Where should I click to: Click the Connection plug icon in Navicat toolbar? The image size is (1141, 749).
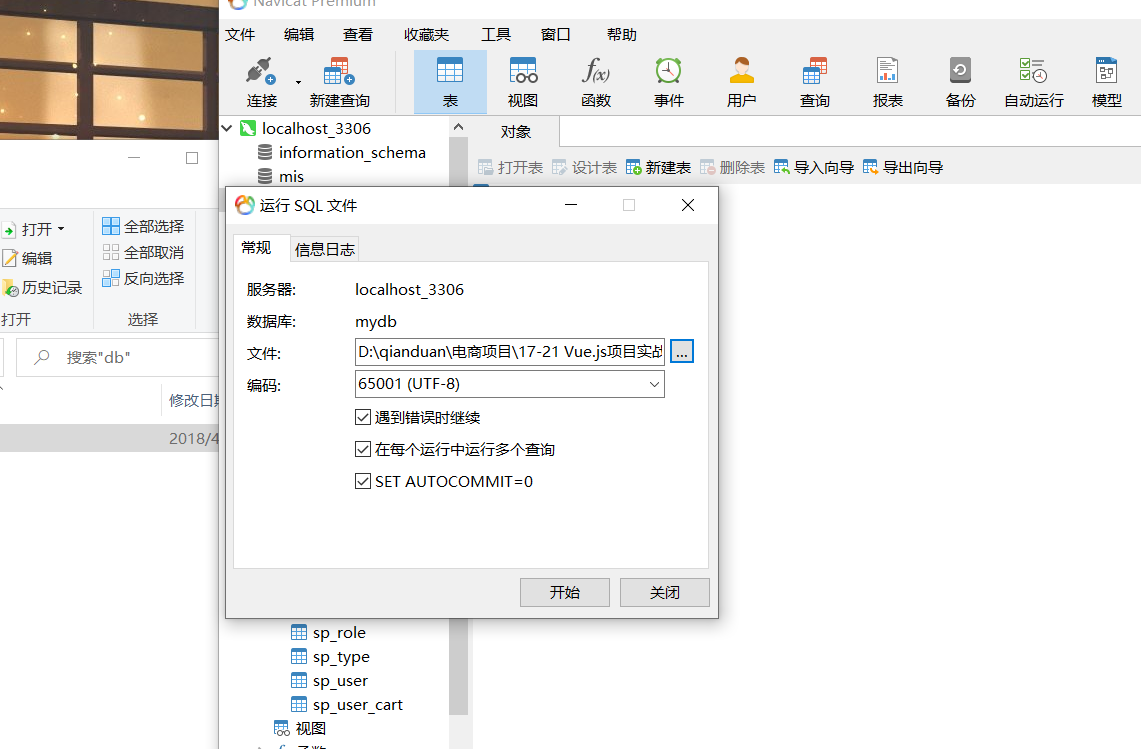click(x=261, y=72)
